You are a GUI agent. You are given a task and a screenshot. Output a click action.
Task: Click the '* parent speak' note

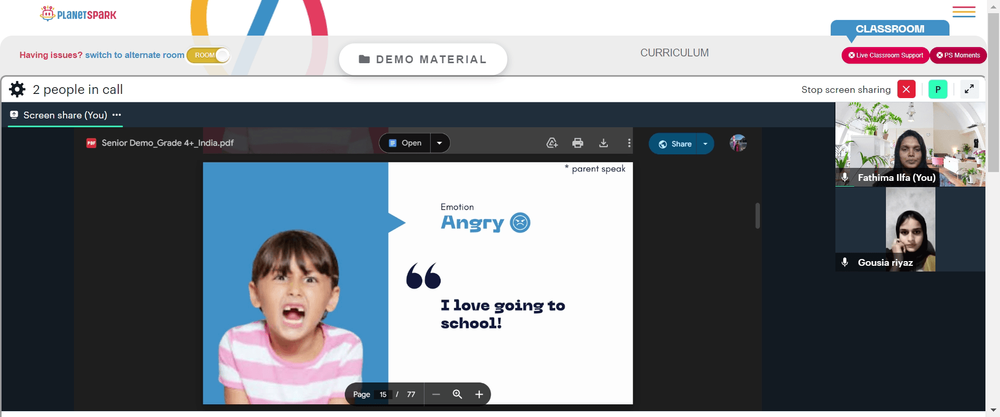point(595,169)
